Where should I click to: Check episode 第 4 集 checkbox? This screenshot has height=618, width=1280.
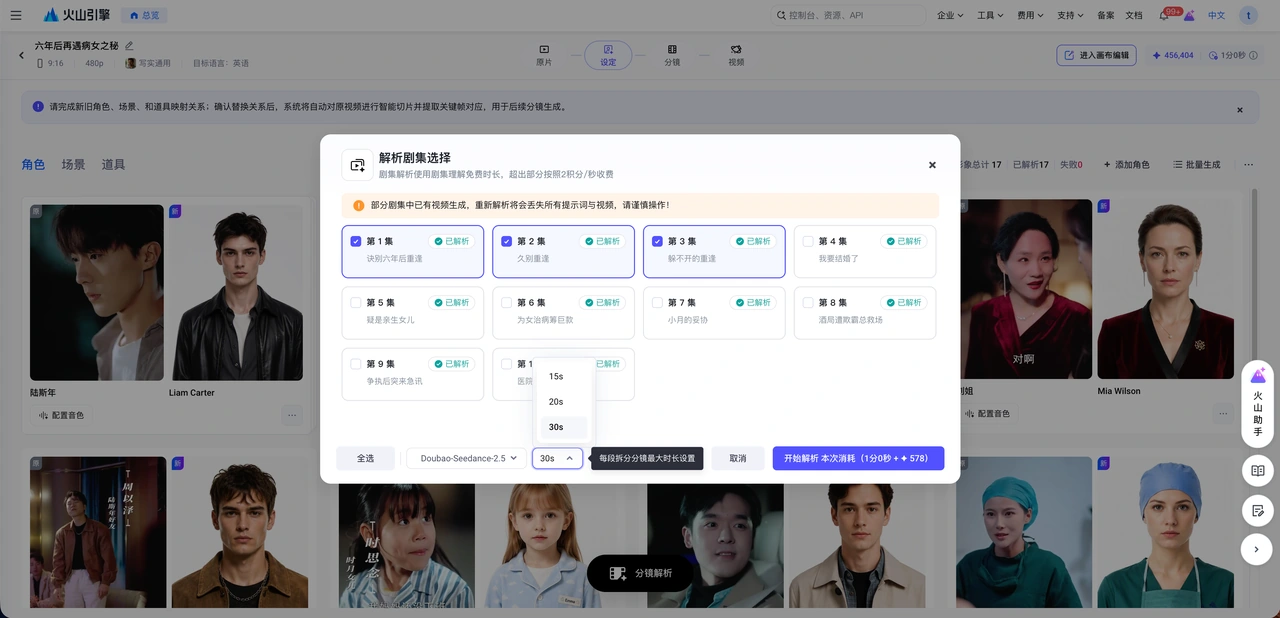(808, 241)
